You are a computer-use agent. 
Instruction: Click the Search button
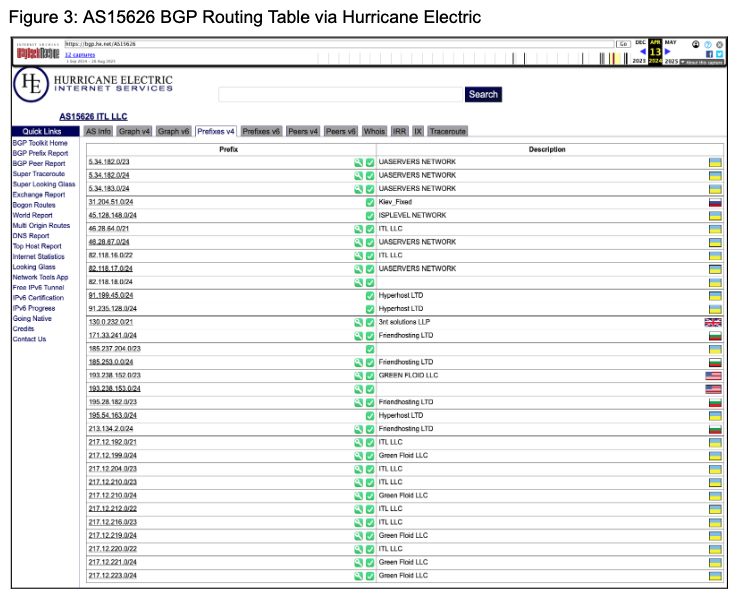click(483, 94)
